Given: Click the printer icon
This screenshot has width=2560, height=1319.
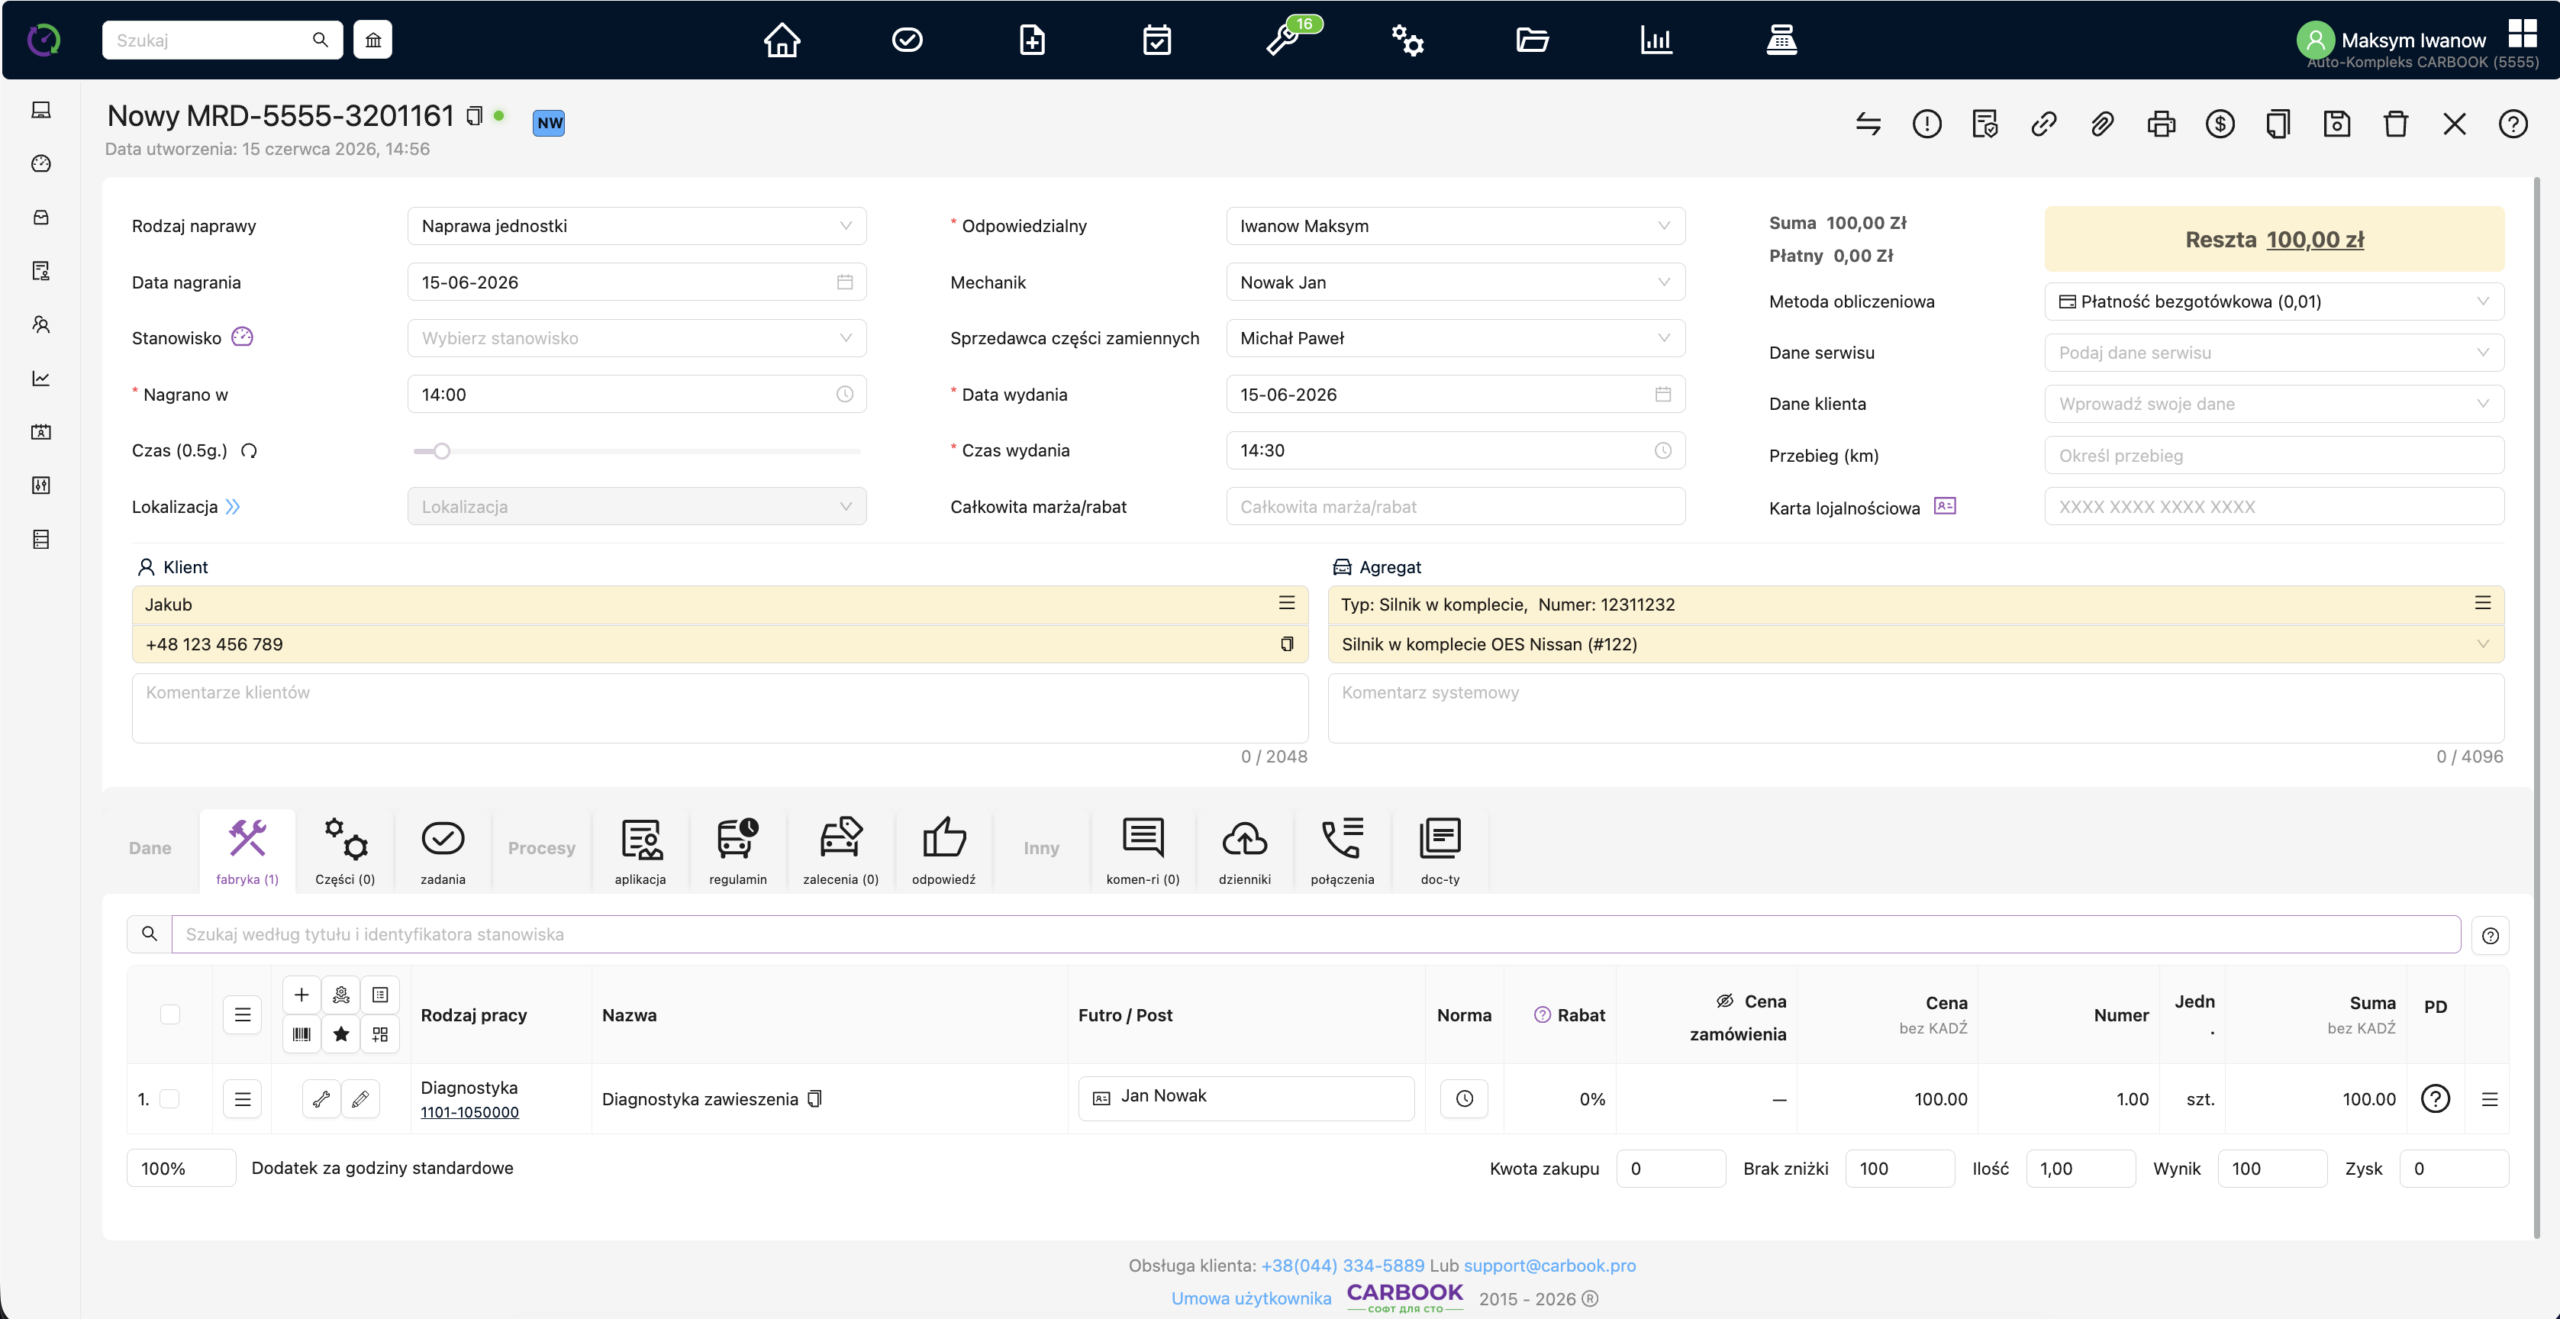Looking at the screenshot, I should [x=2161, y=124].
